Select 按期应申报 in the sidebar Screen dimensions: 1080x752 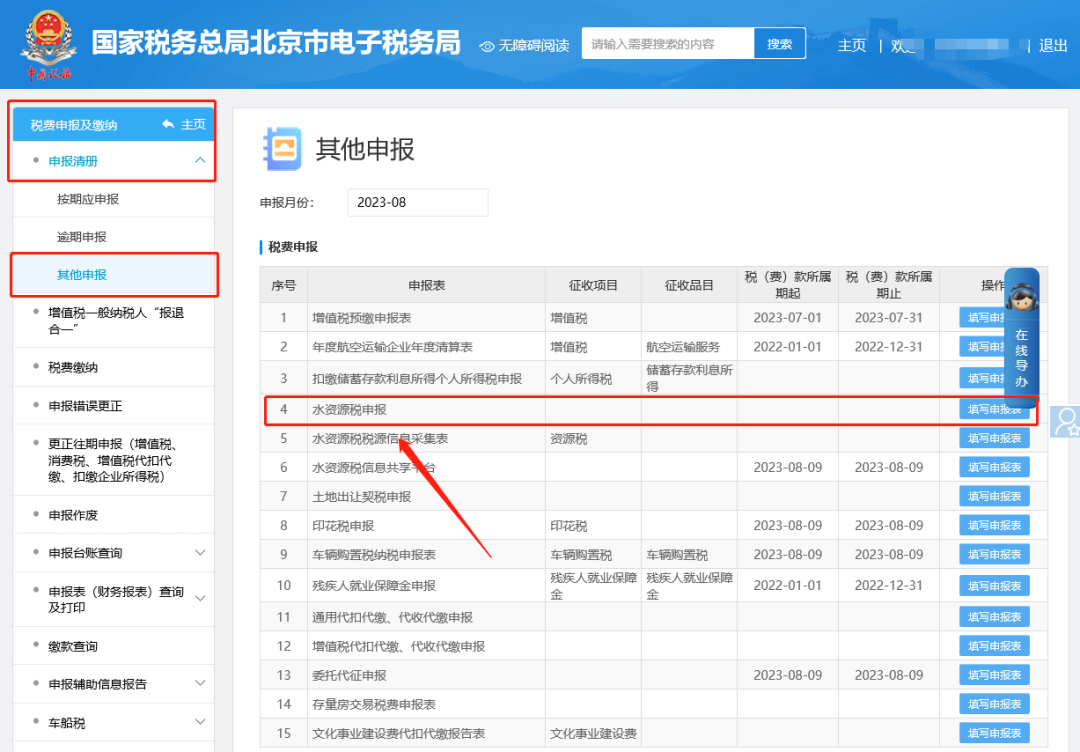coord(88,199)
